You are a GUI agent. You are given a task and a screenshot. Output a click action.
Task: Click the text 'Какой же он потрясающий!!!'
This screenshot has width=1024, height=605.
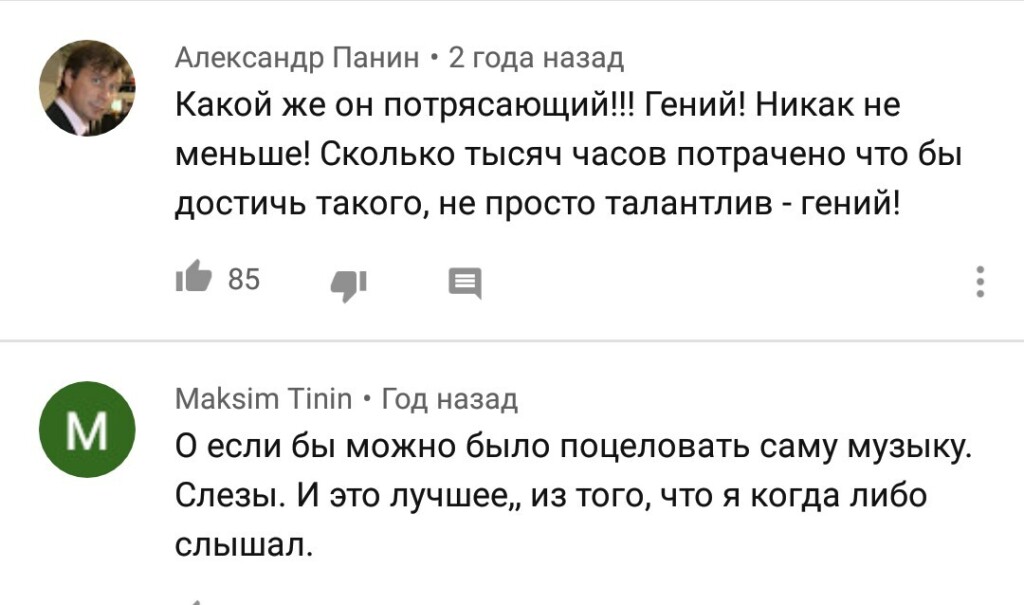point(405,103)
